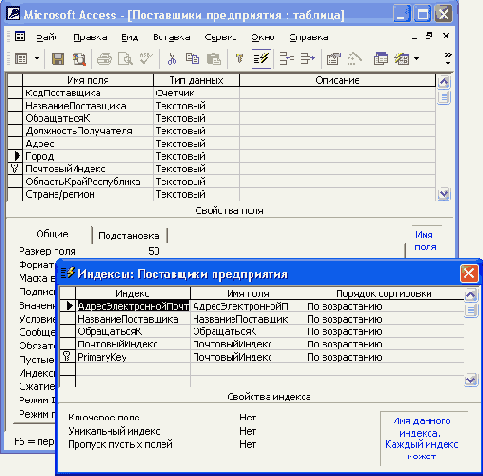Click the file search toolbar icon
The width and height of the screenshot is (483, 476).
(x=79, y=59)
